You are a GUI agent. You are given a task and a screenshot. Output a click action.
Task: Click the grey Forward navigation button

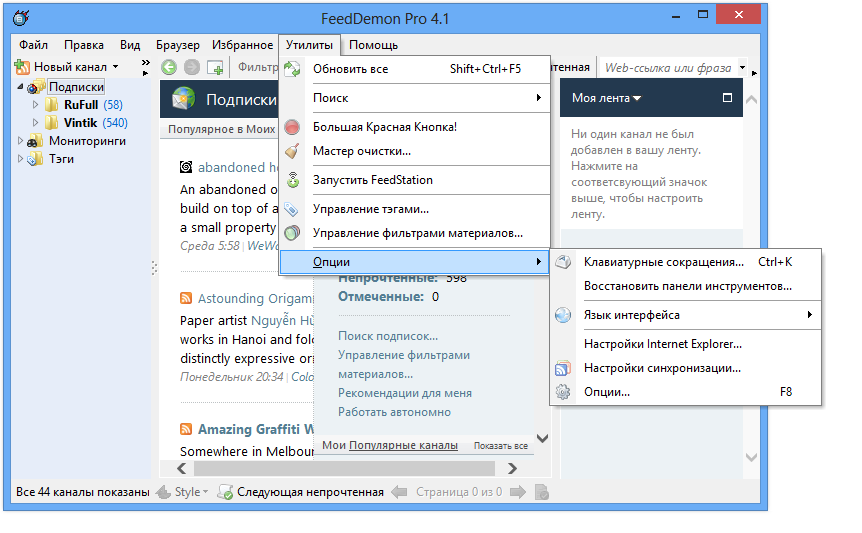click(x=192, y=67)
